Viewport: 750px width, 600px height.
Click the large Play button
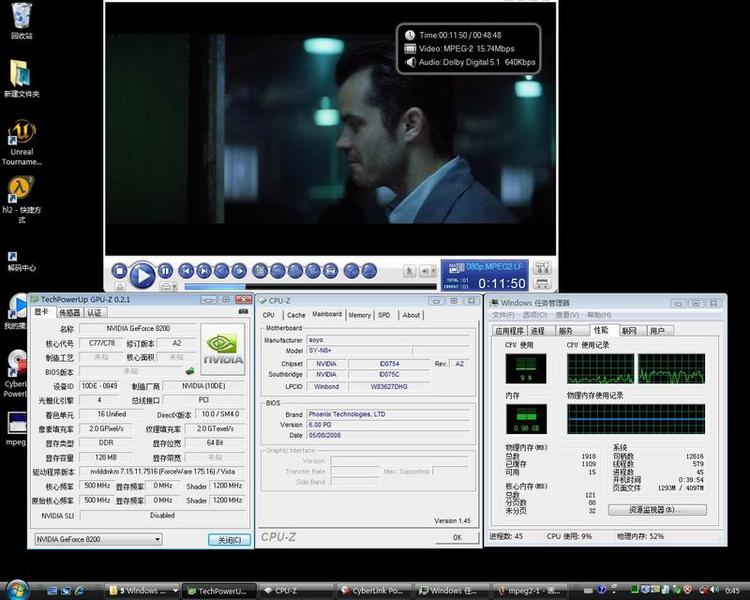(142, 275)
